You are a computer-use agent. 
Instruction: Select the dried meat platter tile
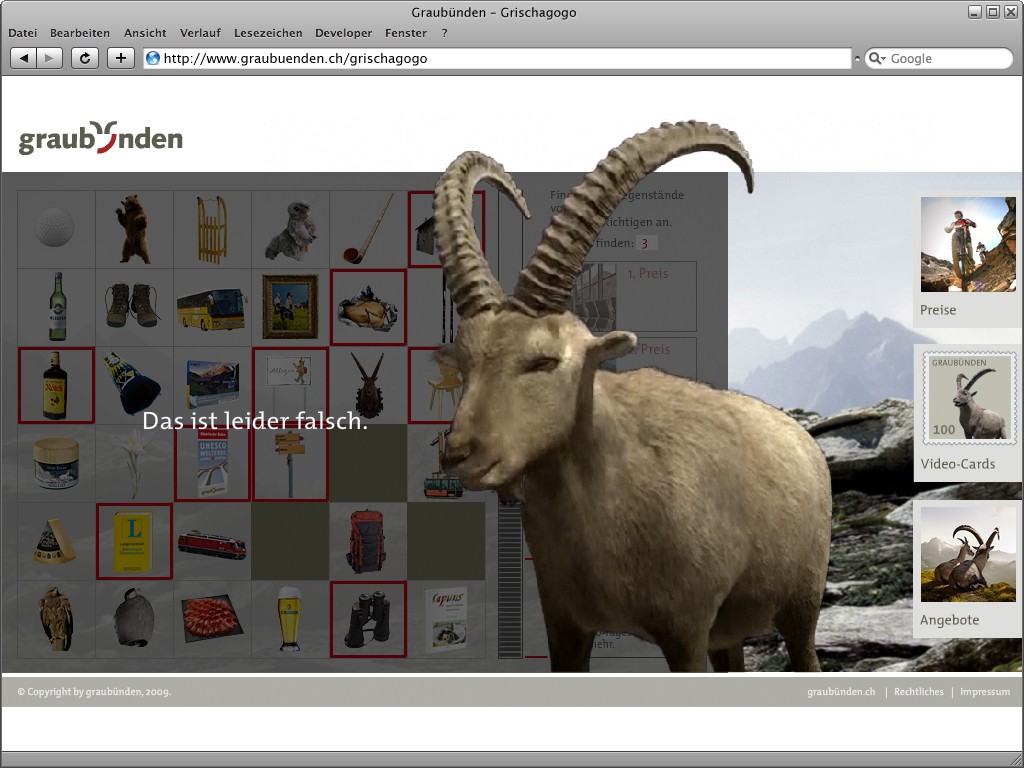pos(212,619)
